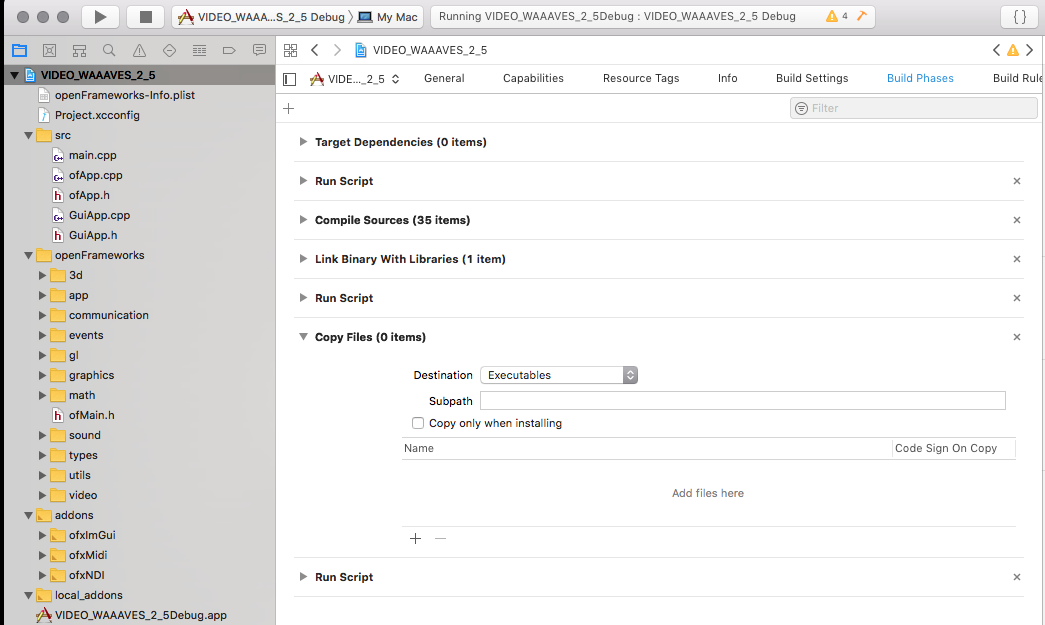This screenshot has width=1045, height=625.
Task: Select the Build Phases tab
Action: [x=920, y=79]
